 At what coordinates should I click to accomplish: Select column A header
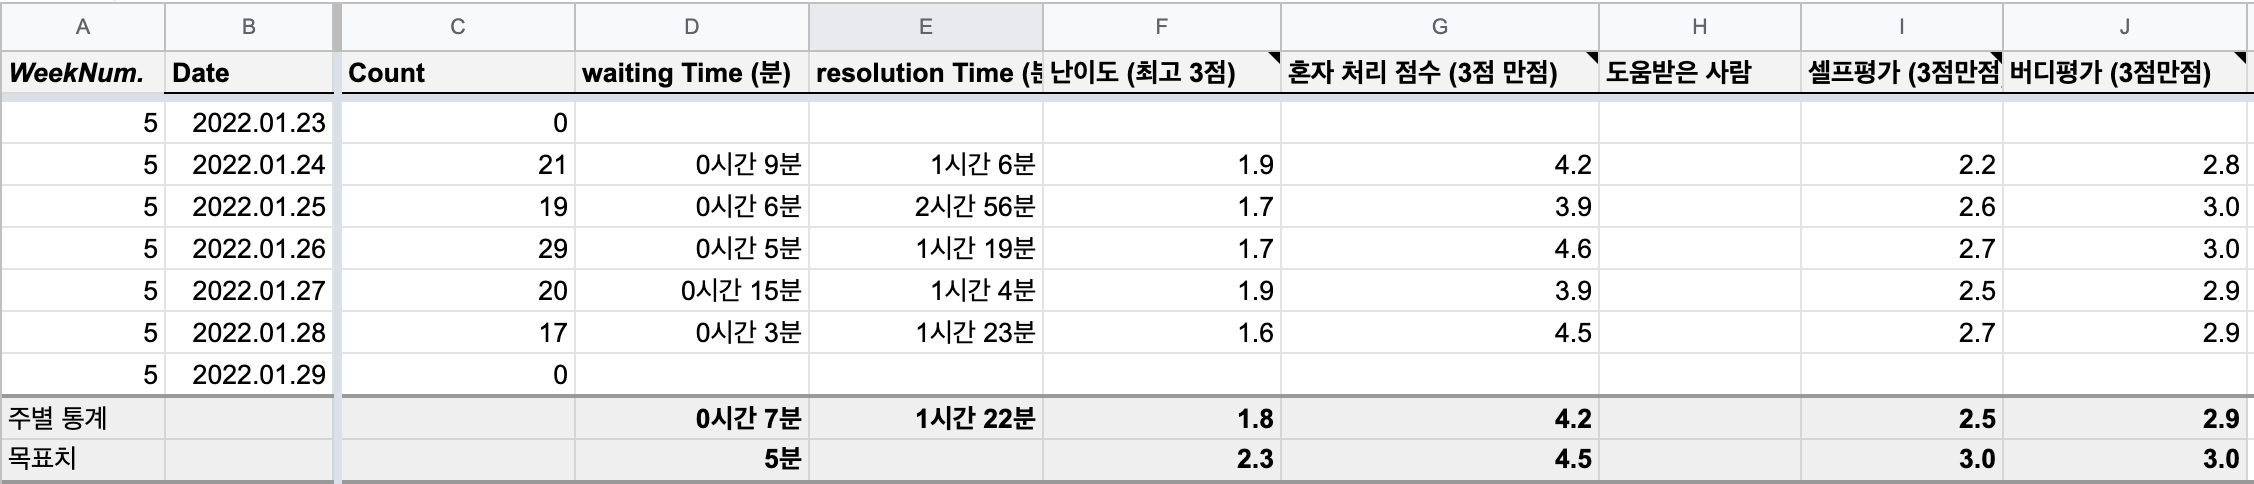83,27
